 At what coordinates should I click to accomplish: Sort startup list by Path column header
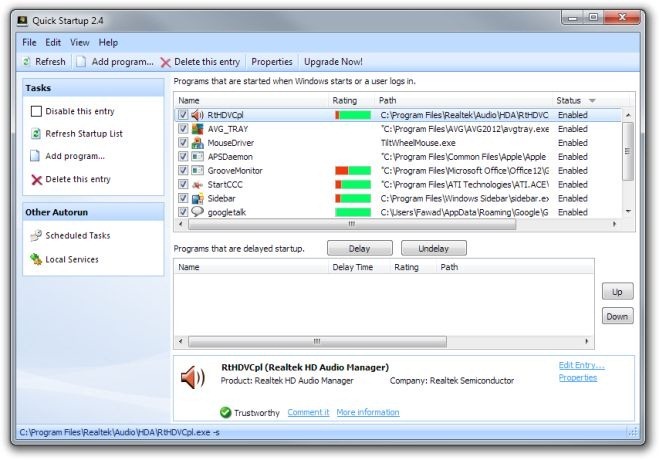(463, 100)
